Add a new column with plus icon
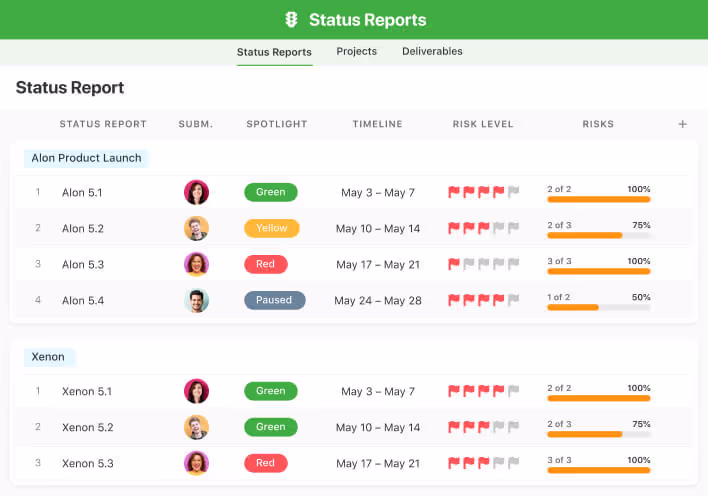This screenshot has height=496, width=708. coord(683,124)
